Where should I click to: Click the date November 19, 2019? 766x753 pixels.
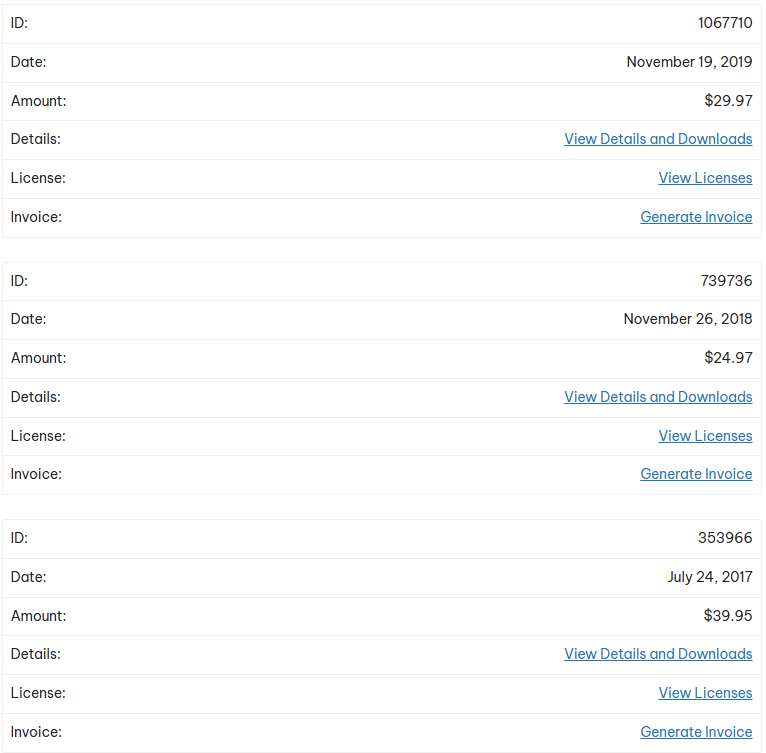(x=689, y=62)
